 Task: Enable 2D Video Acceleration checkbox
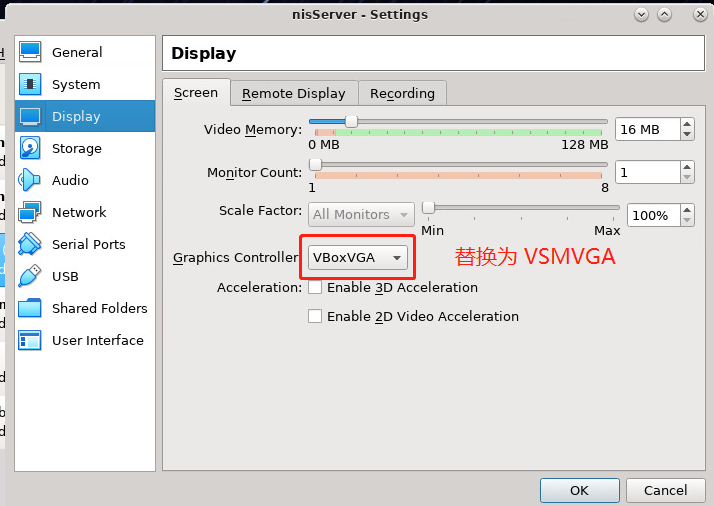315,316
